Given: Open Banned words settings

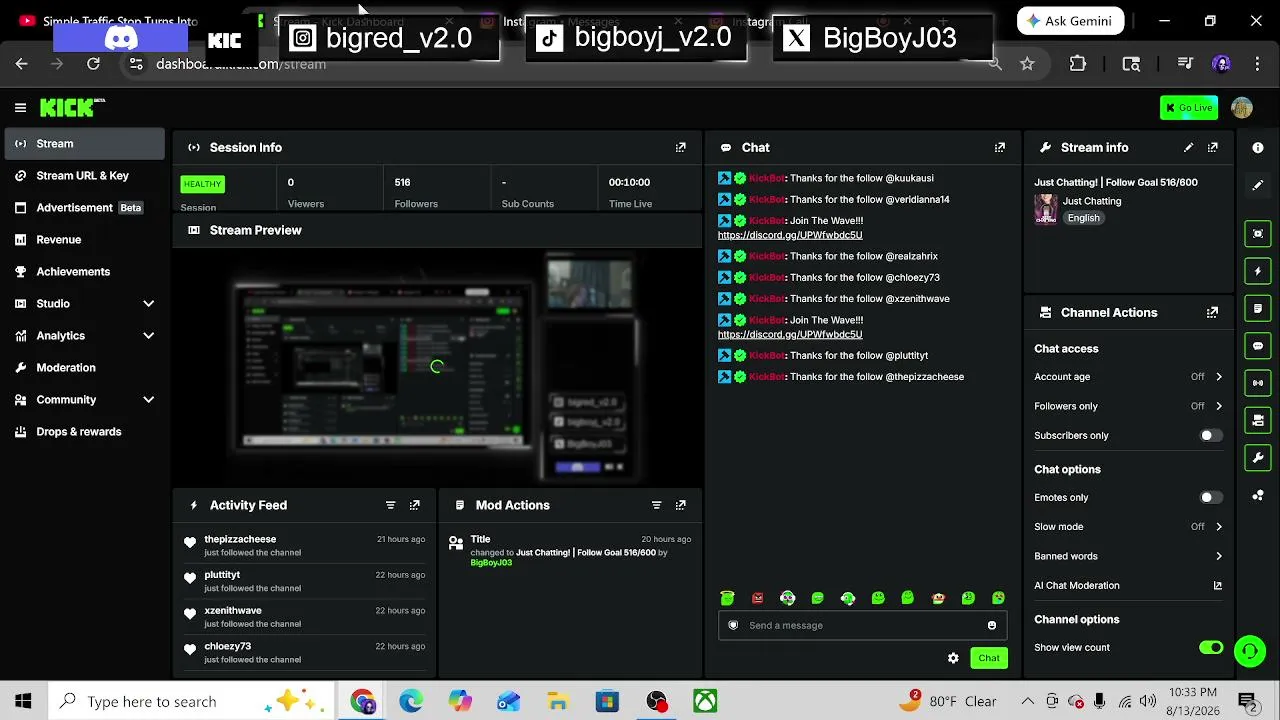Looking at the screenshot, I should point(1128,556).
